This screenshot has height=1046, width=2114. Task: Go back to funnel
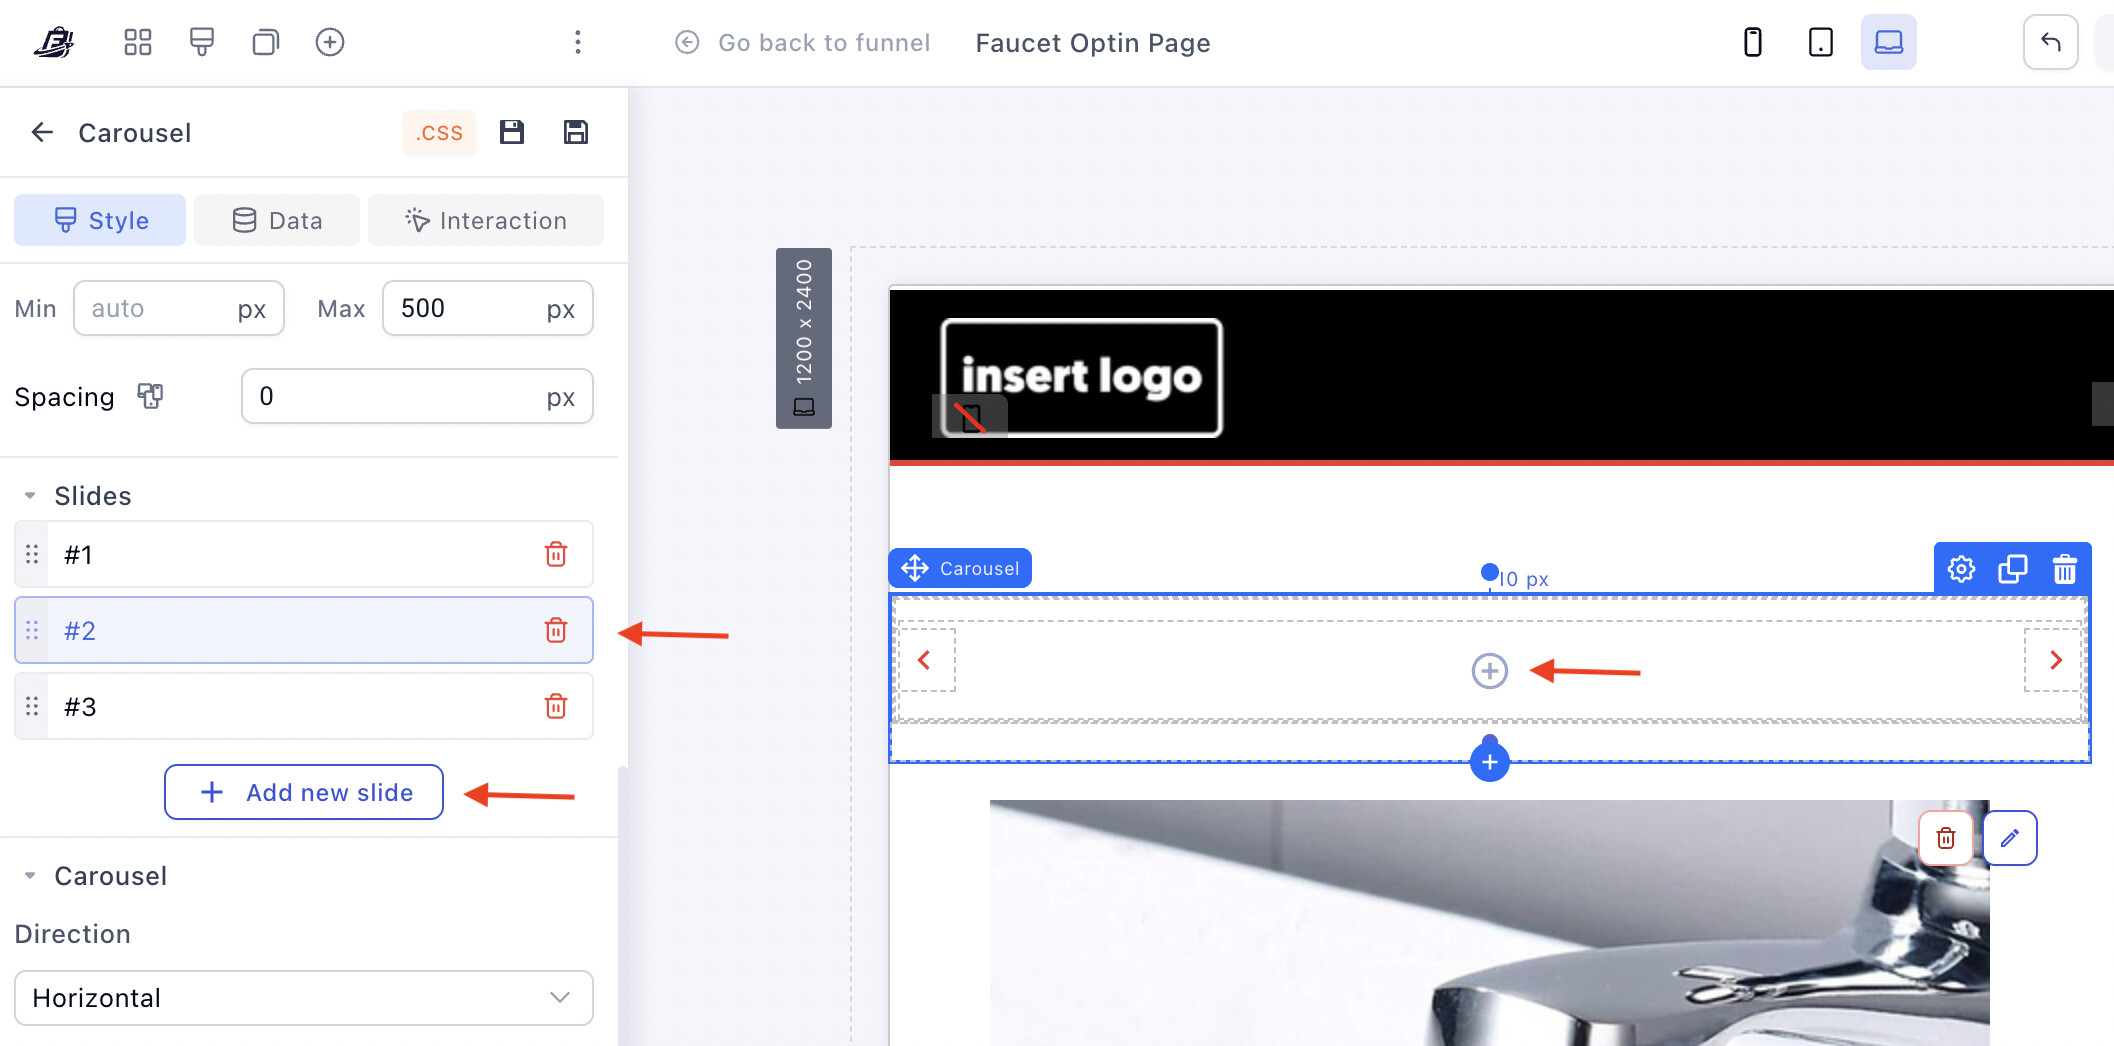pyautogui.click(x=803, y=43)
